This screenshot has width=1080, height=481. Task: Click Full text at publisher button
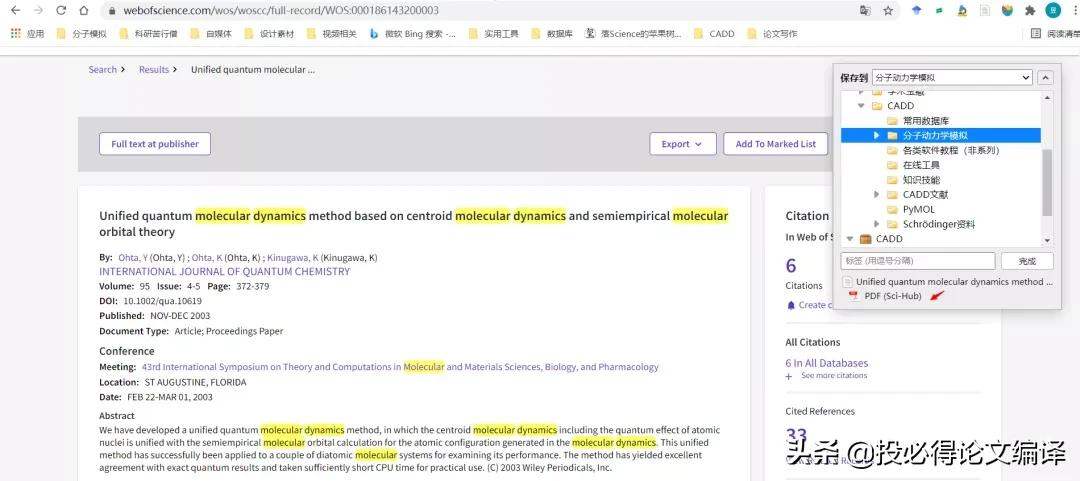pyautogui.click(x=155, y=144)
